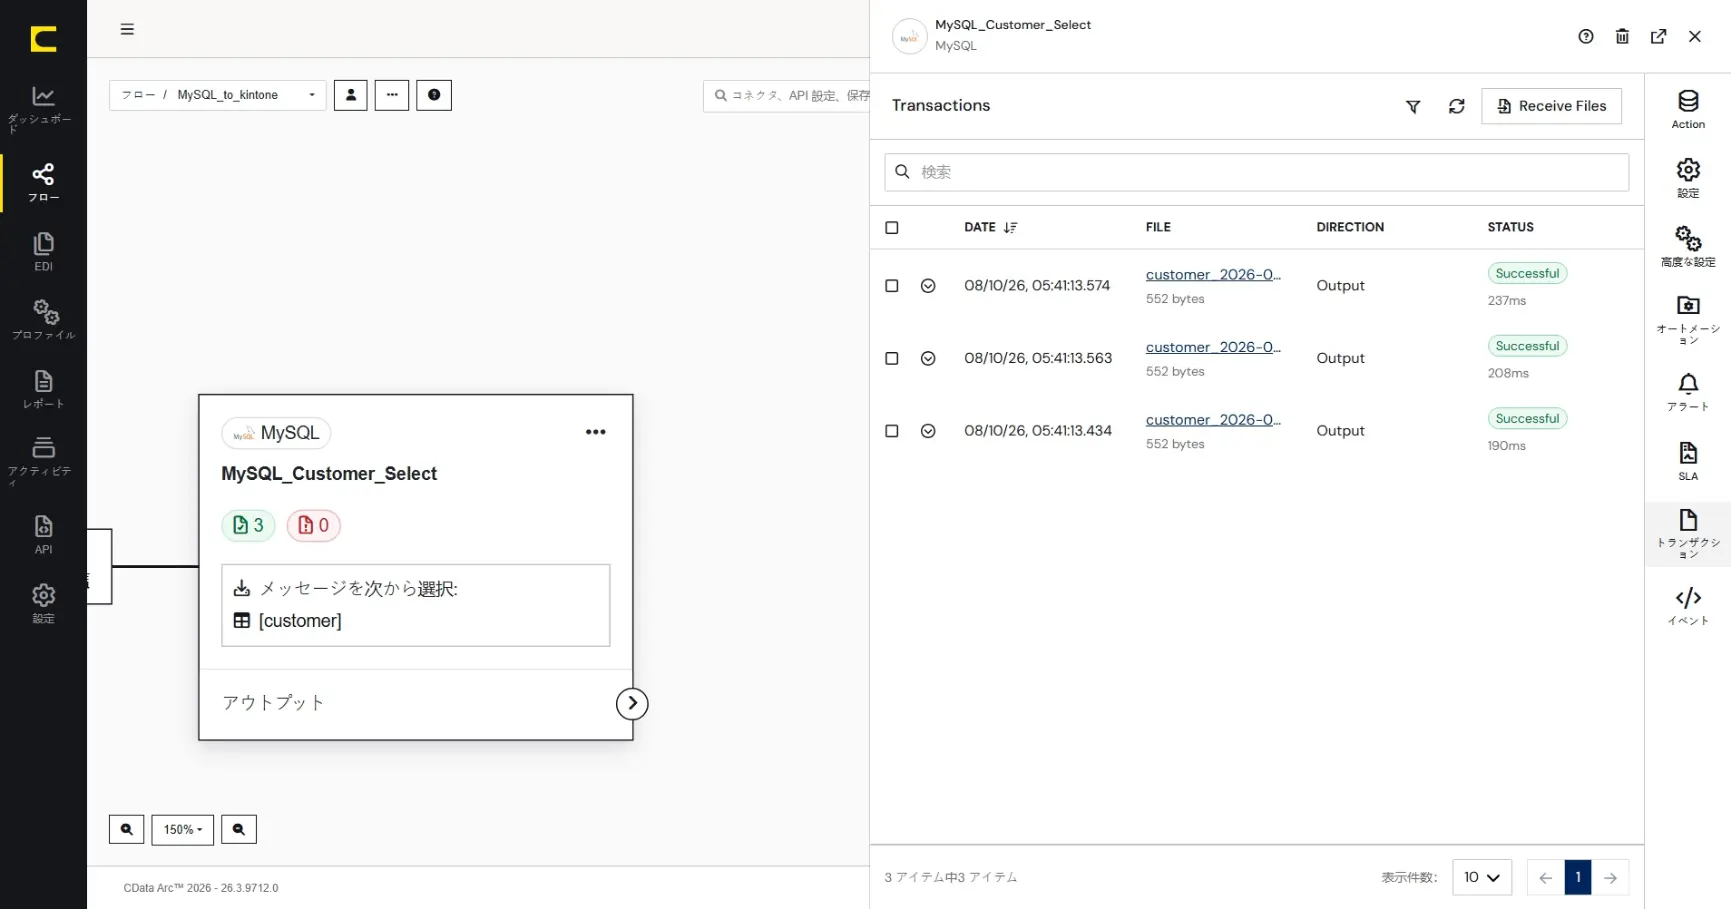Open the EDI section in sidebar
Screen dimensions: 1731x909
point(43,252)
